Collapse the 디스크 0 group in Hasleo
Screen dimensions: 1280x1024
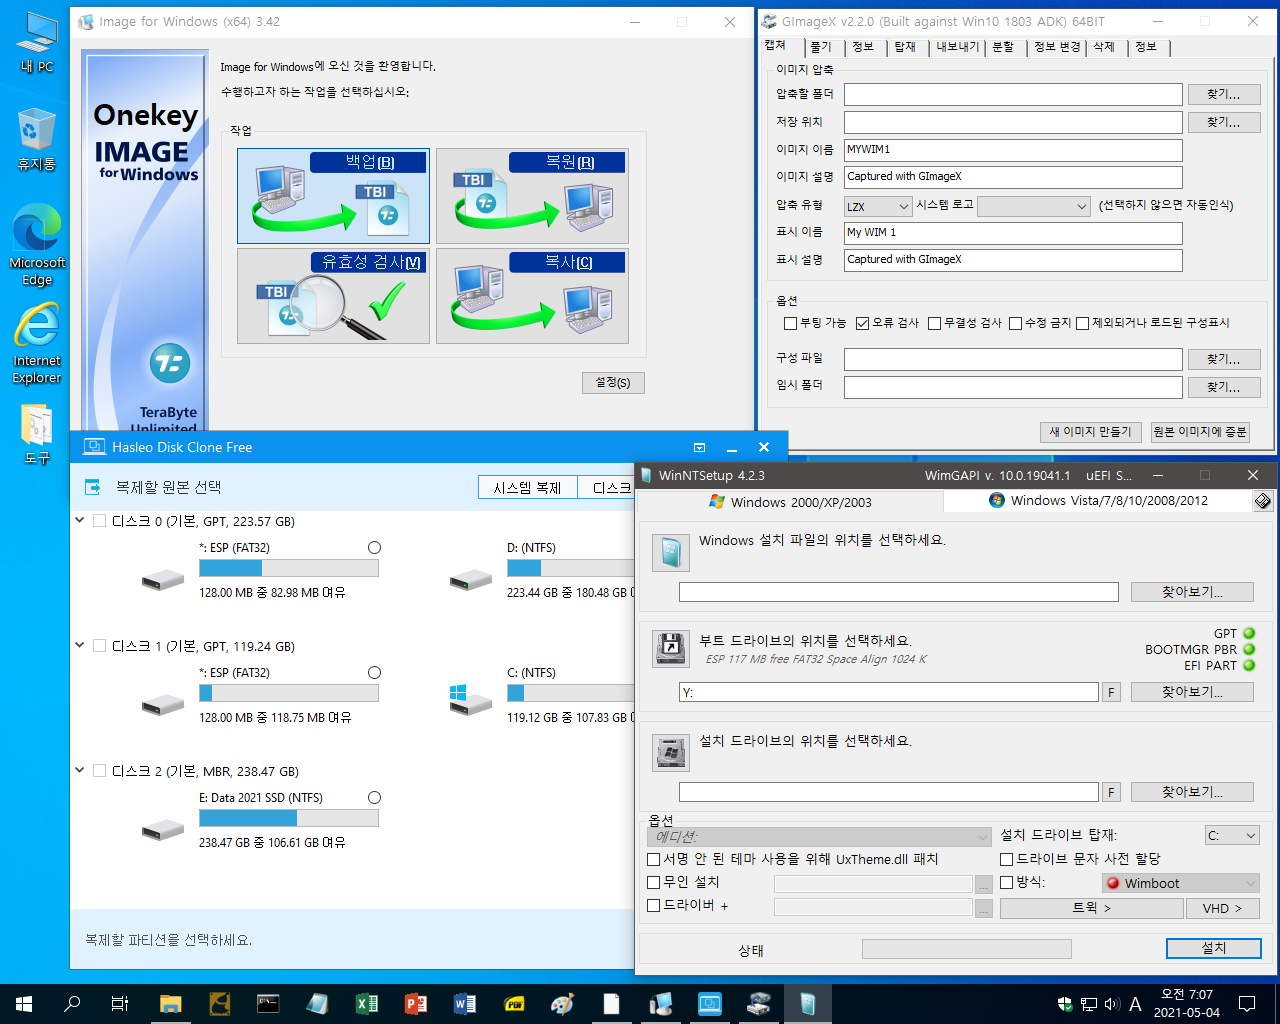click(80, 521)
